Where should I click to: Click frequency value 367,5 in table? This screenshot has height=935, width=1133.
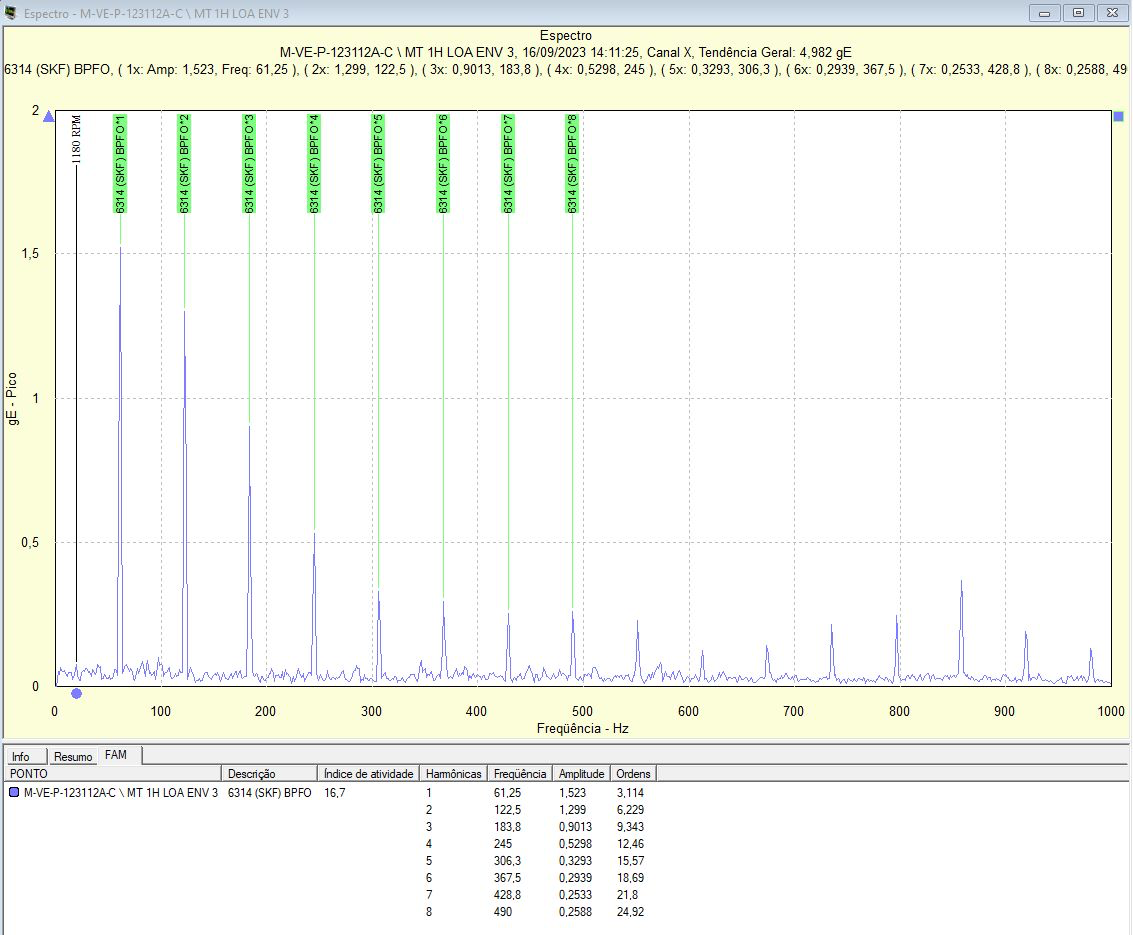click(507, 878)
